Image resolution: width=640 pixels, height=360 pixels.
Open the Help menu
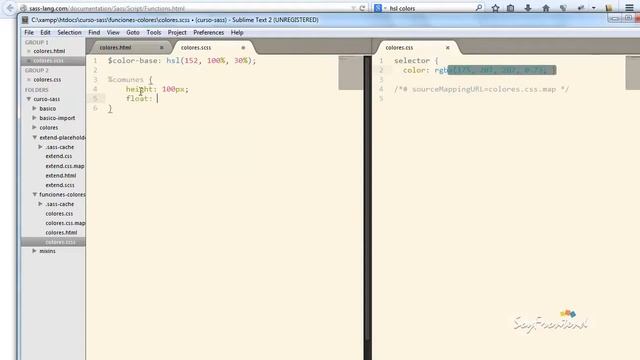coord(237,33)
